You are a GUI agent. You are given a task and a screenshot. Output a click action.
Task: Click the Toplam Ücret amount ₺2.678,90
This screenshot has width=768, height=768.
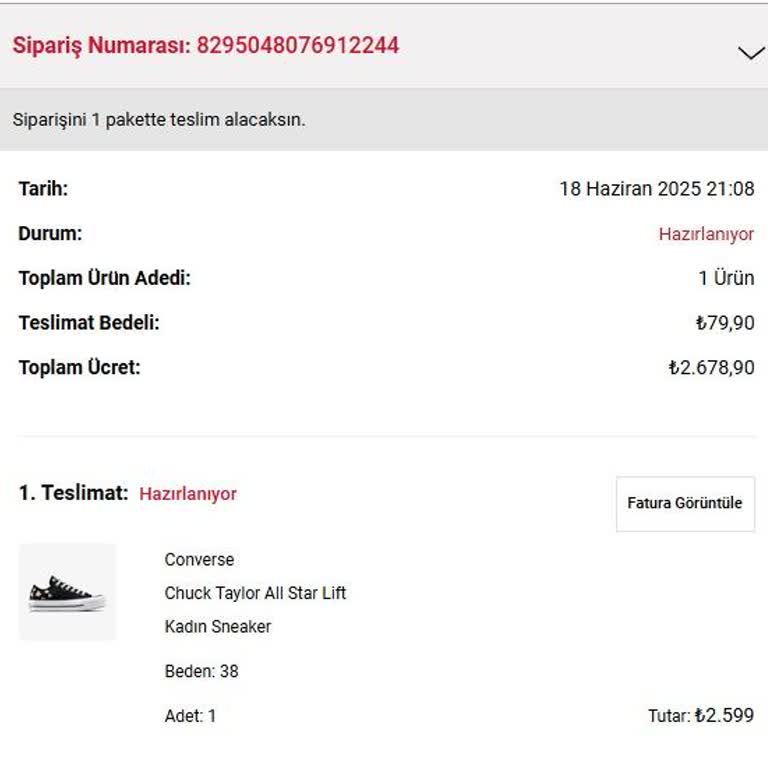point(711,368)
